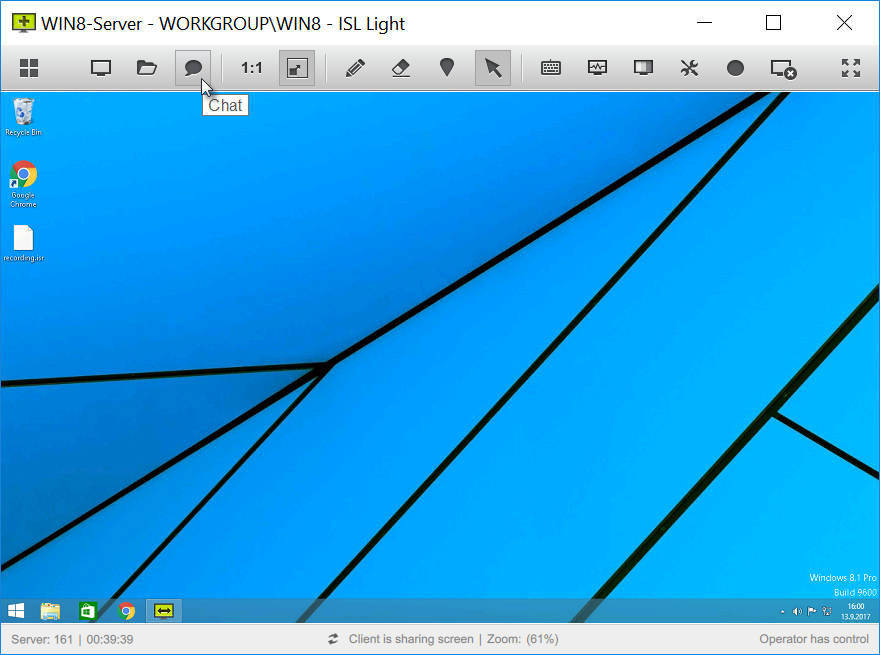Set zoom to 1:1 actual size

coord(251,68)
